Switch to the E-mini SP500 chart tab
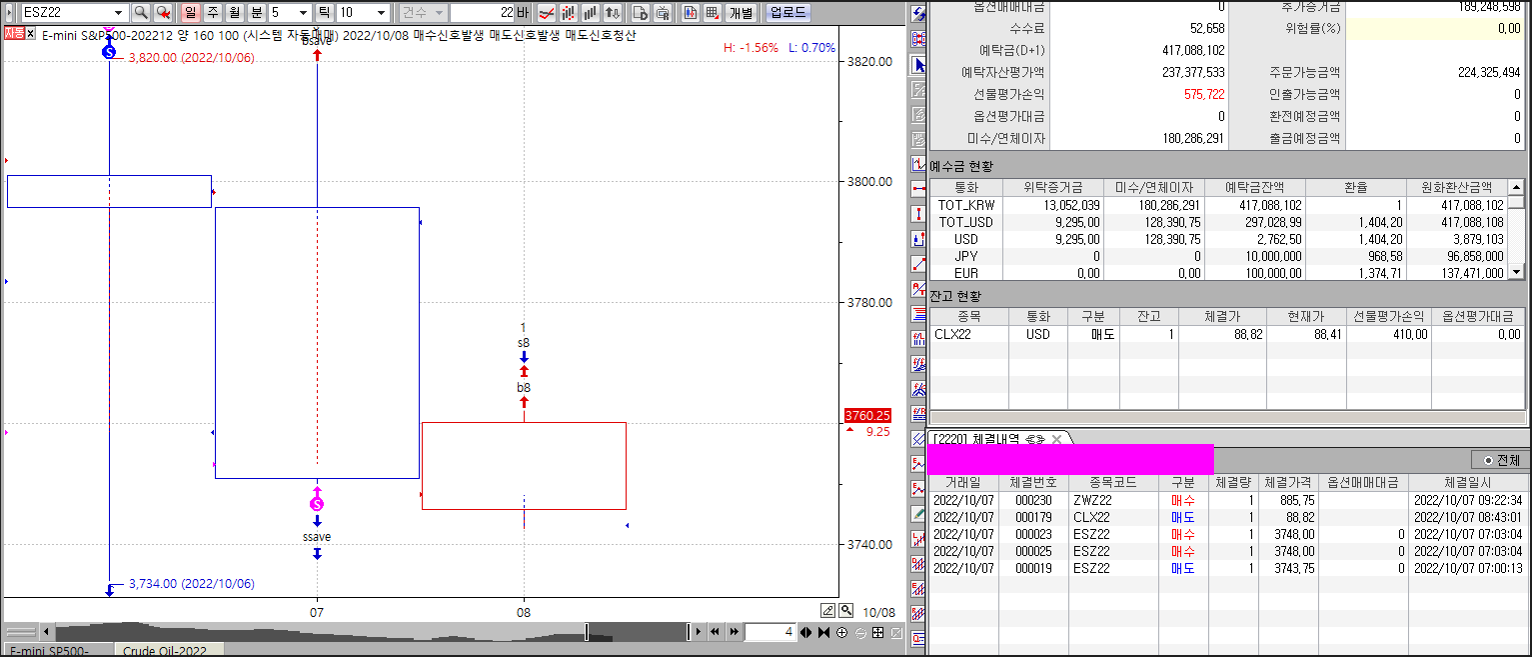The width and height of the screenshot is (1532, 657). coord(50,650)
